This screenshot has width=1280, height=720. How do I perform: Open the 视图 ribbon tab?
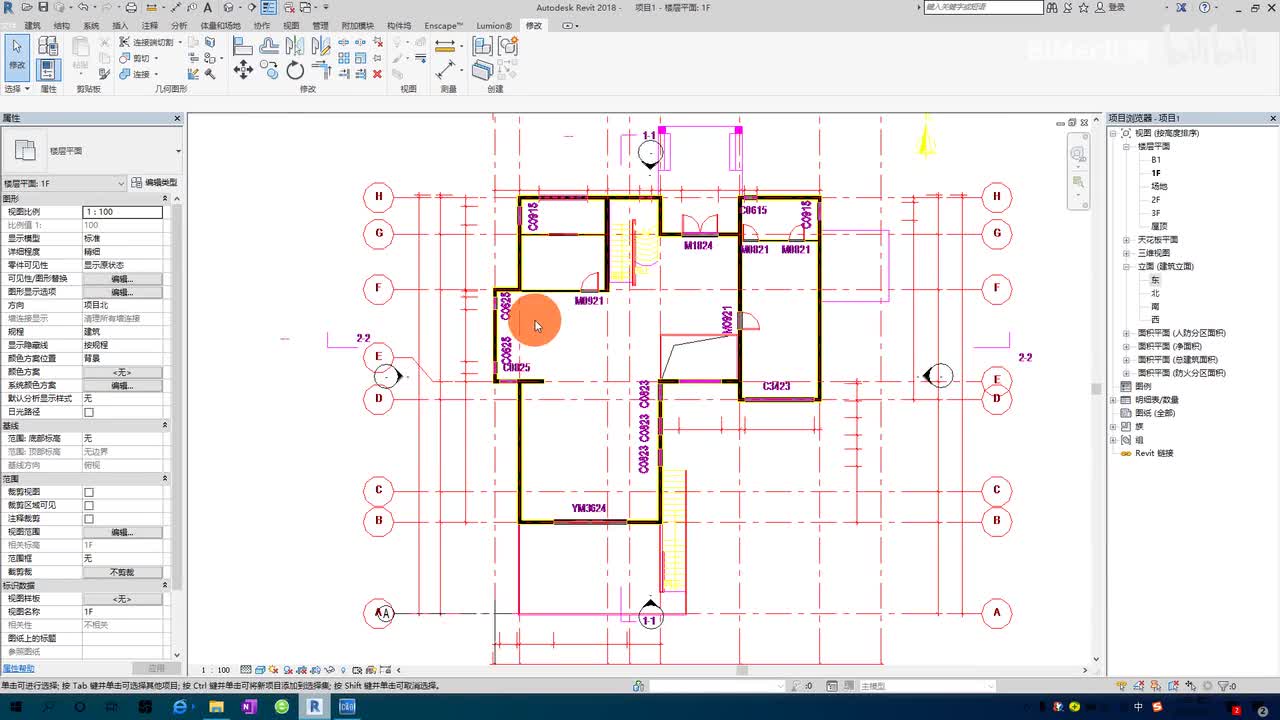coord(291,25)
